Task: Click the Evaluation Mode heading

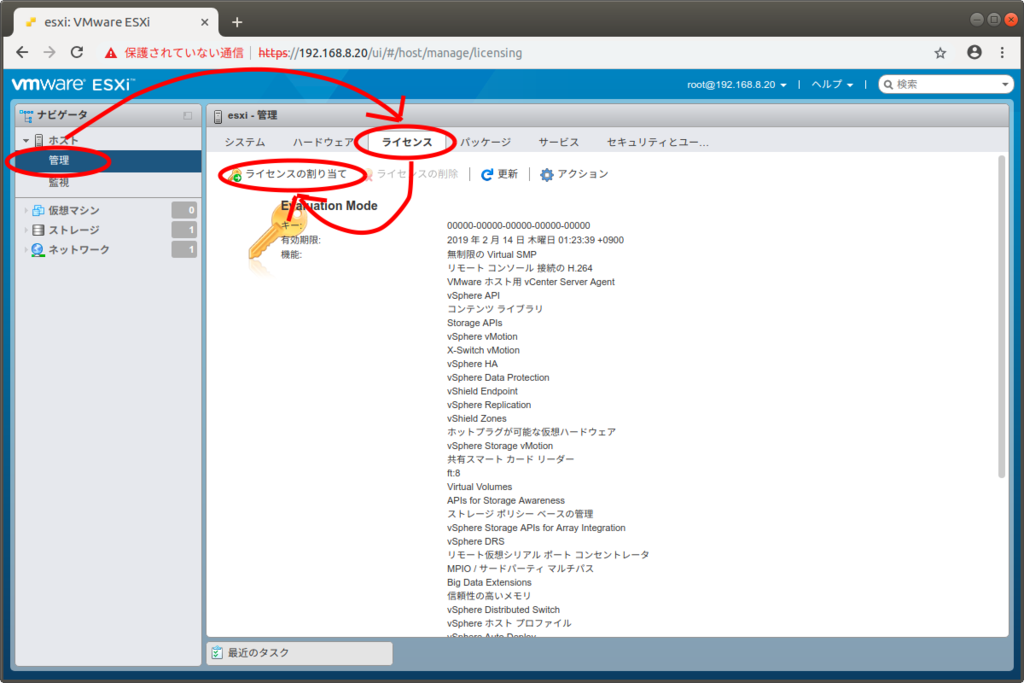Action: [x=329, y=206]
